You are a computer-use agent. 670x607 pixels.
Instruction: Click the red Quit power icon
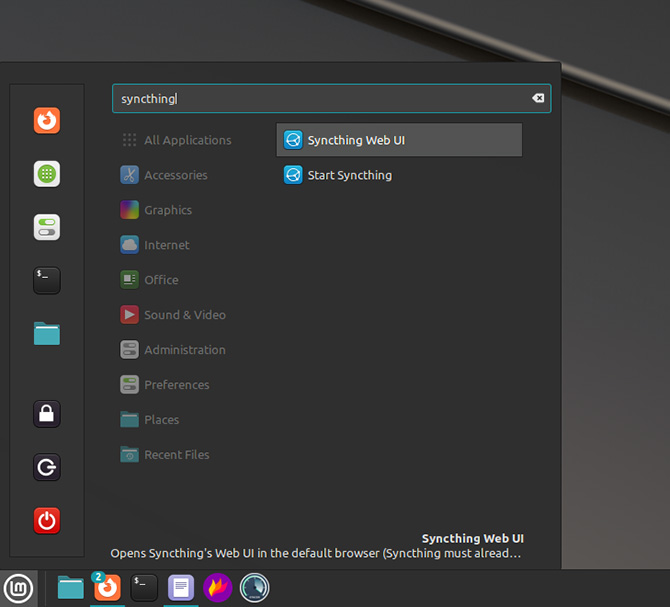coord(47,521)
